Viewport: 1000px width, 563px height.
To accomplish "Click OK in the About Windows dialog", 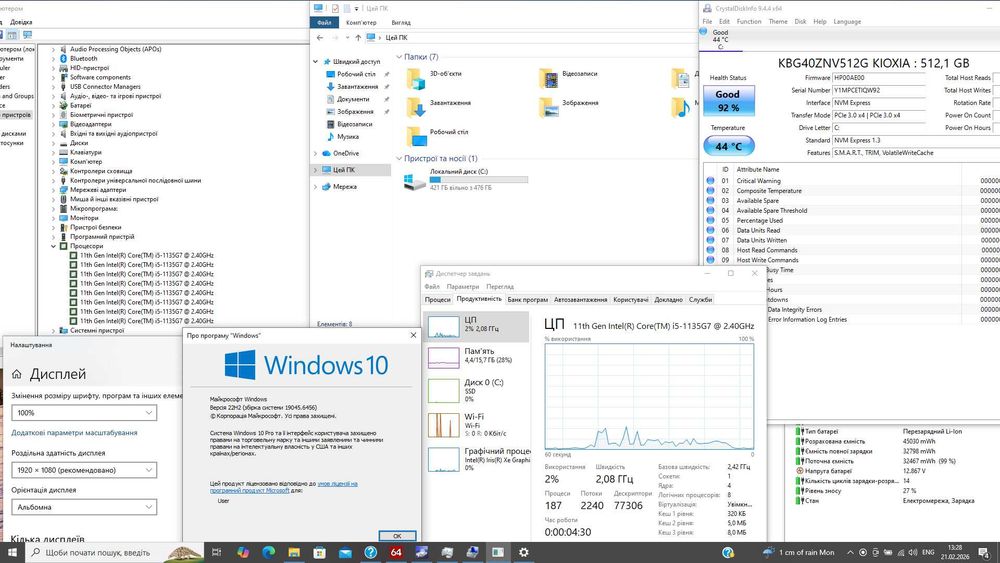I will pos(397,536).
